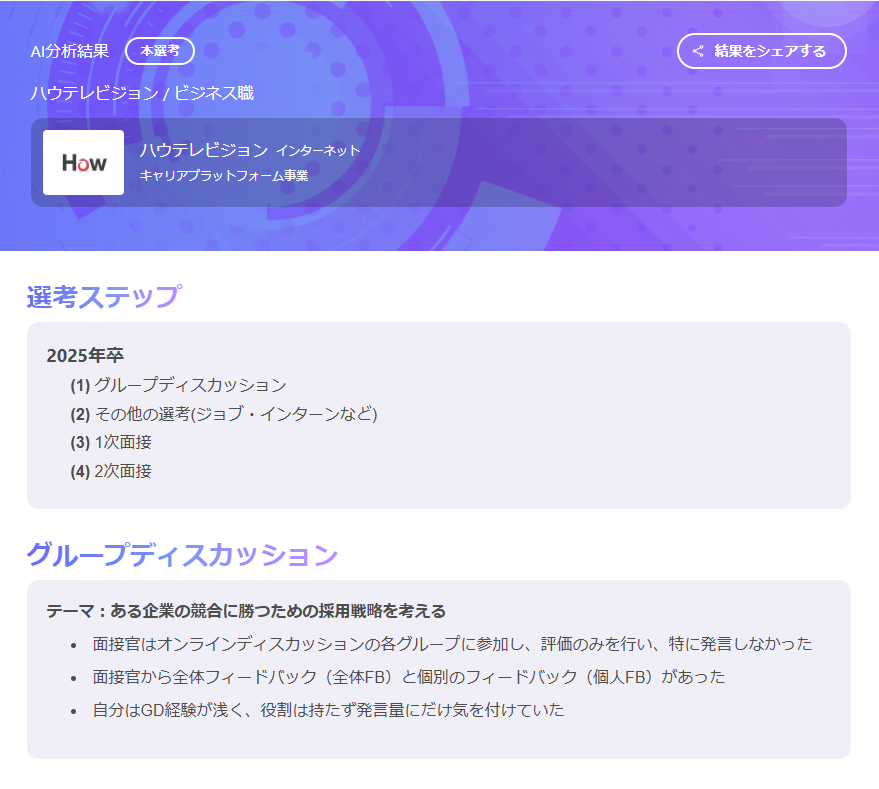Click the bullet about 全体フィードバック（全体FB）
The width and height of the screenshot is (879, 789).
click(409, 677)
